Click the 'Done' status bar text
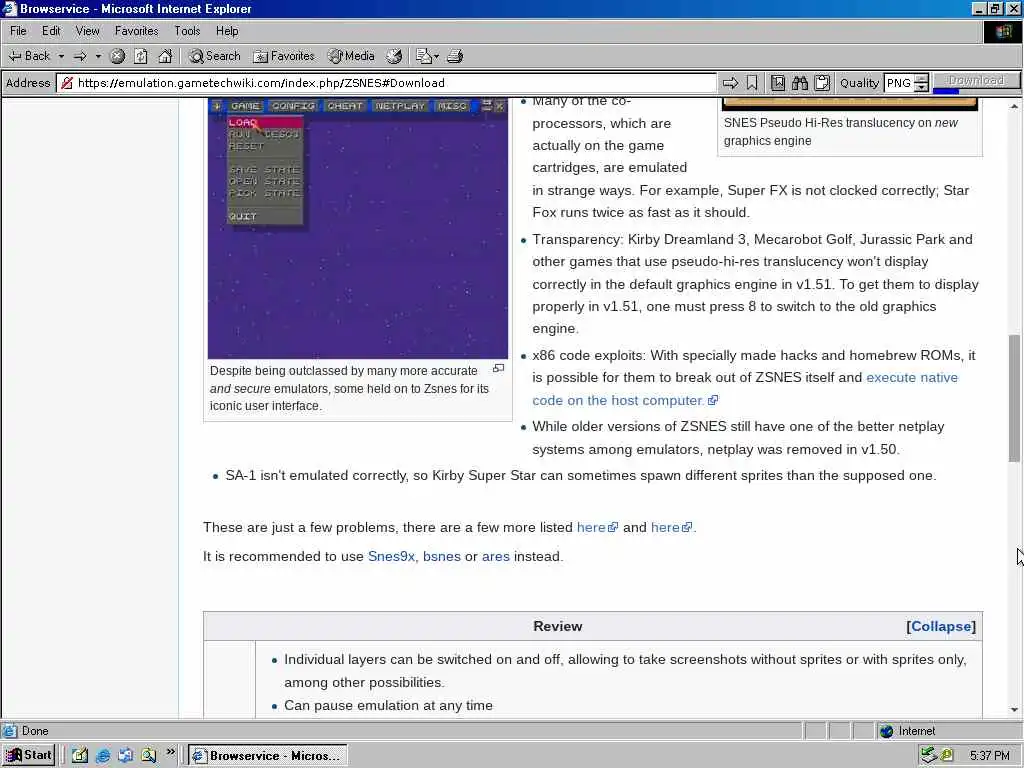The image size is (1024, 768). [x=35, y=731]
